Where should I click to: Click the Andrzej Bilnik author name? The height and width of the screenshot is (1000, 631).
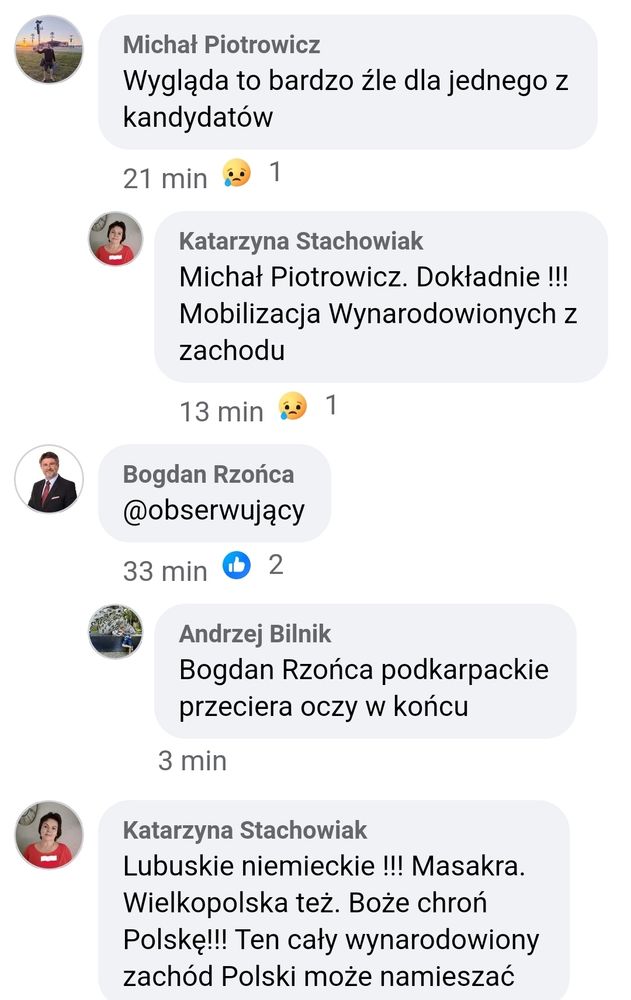[255, 633]
